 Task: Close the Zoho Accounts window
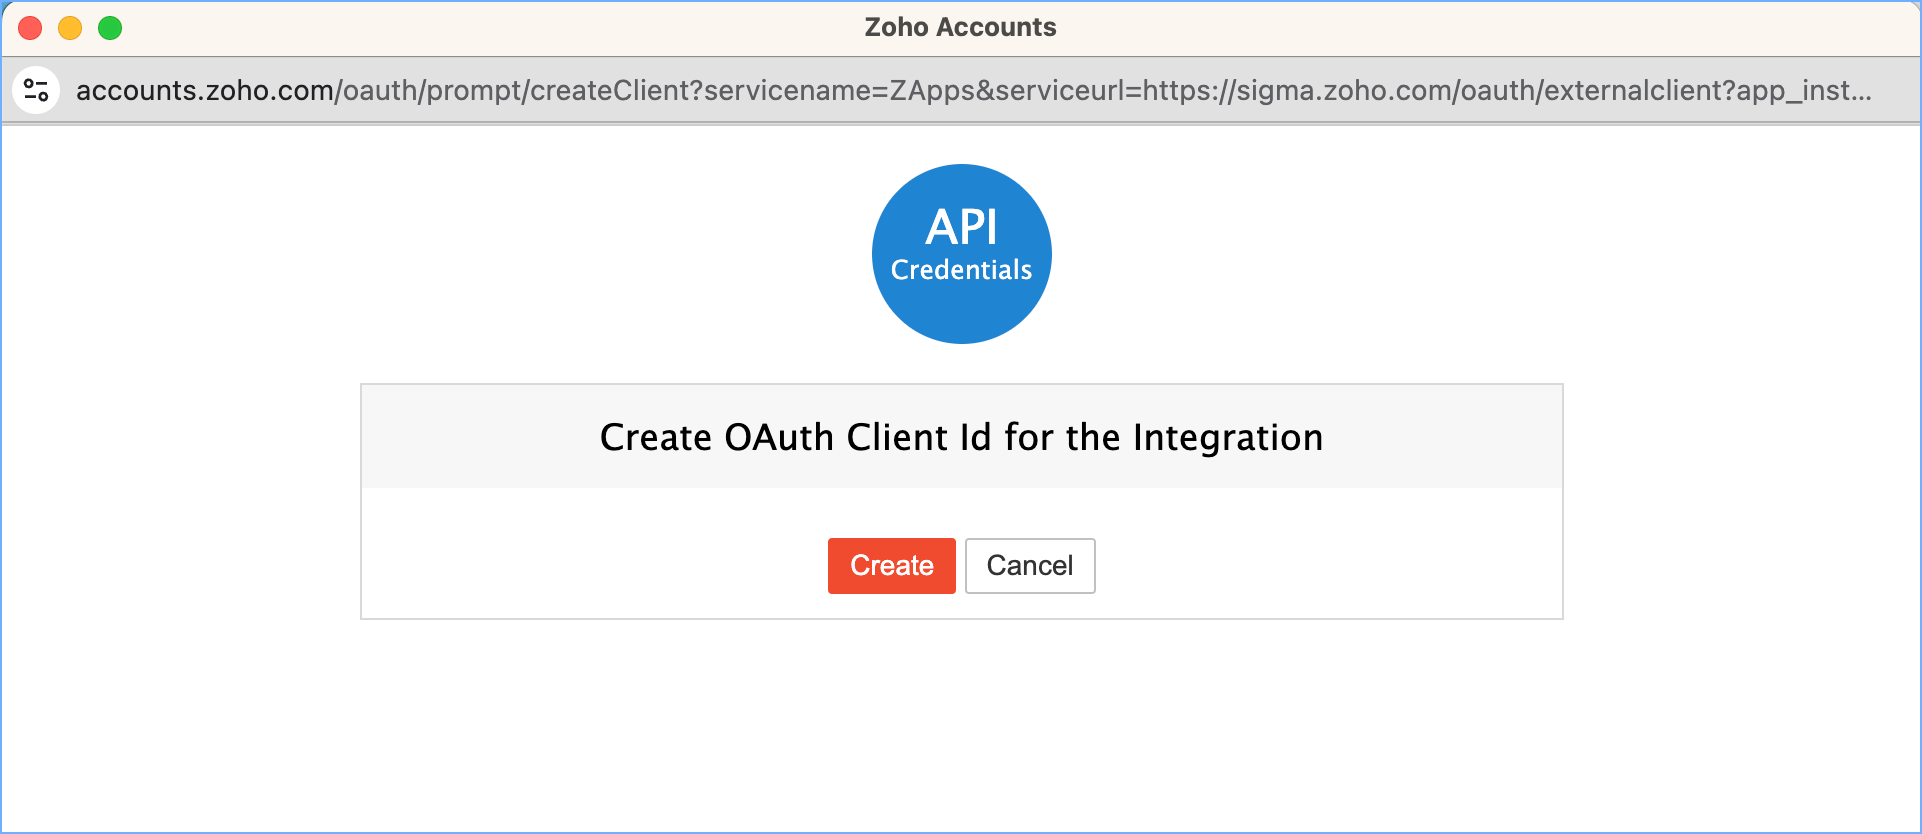point(30,28)
